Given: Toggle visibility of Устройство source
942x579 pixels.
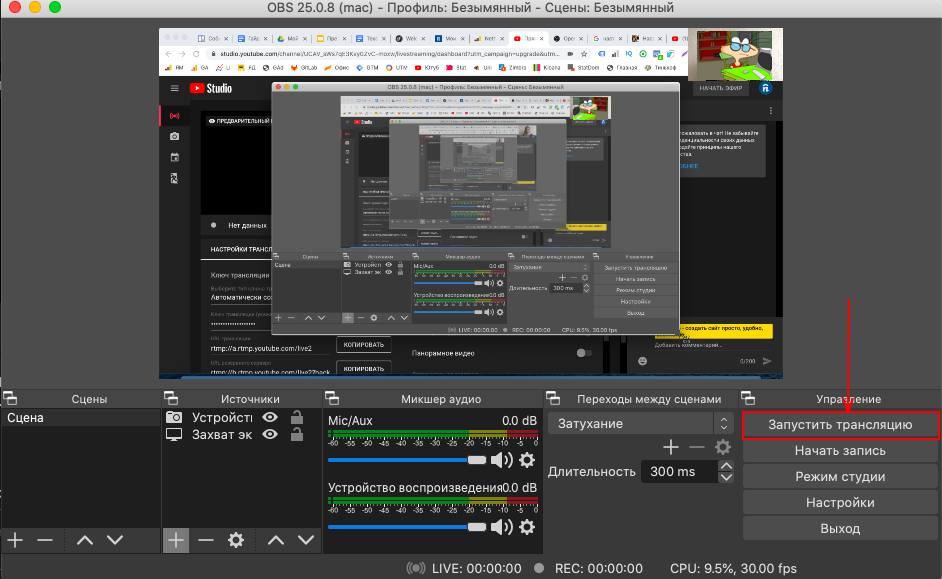Looking at the screenshot, I should (x=270, y=417).
